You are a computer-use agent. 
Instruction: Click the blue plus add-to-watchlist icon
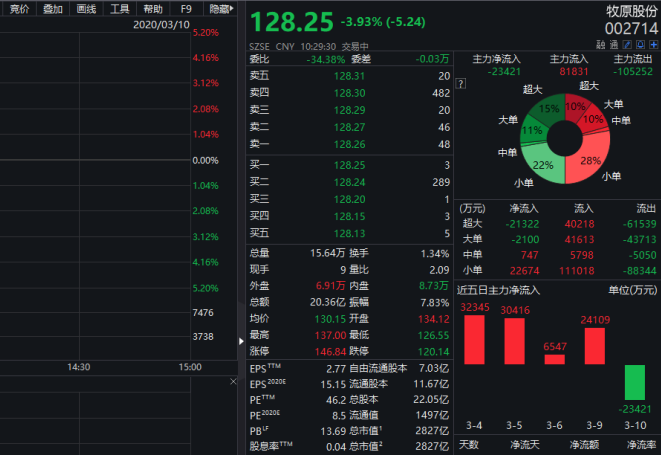pos(654,46)
